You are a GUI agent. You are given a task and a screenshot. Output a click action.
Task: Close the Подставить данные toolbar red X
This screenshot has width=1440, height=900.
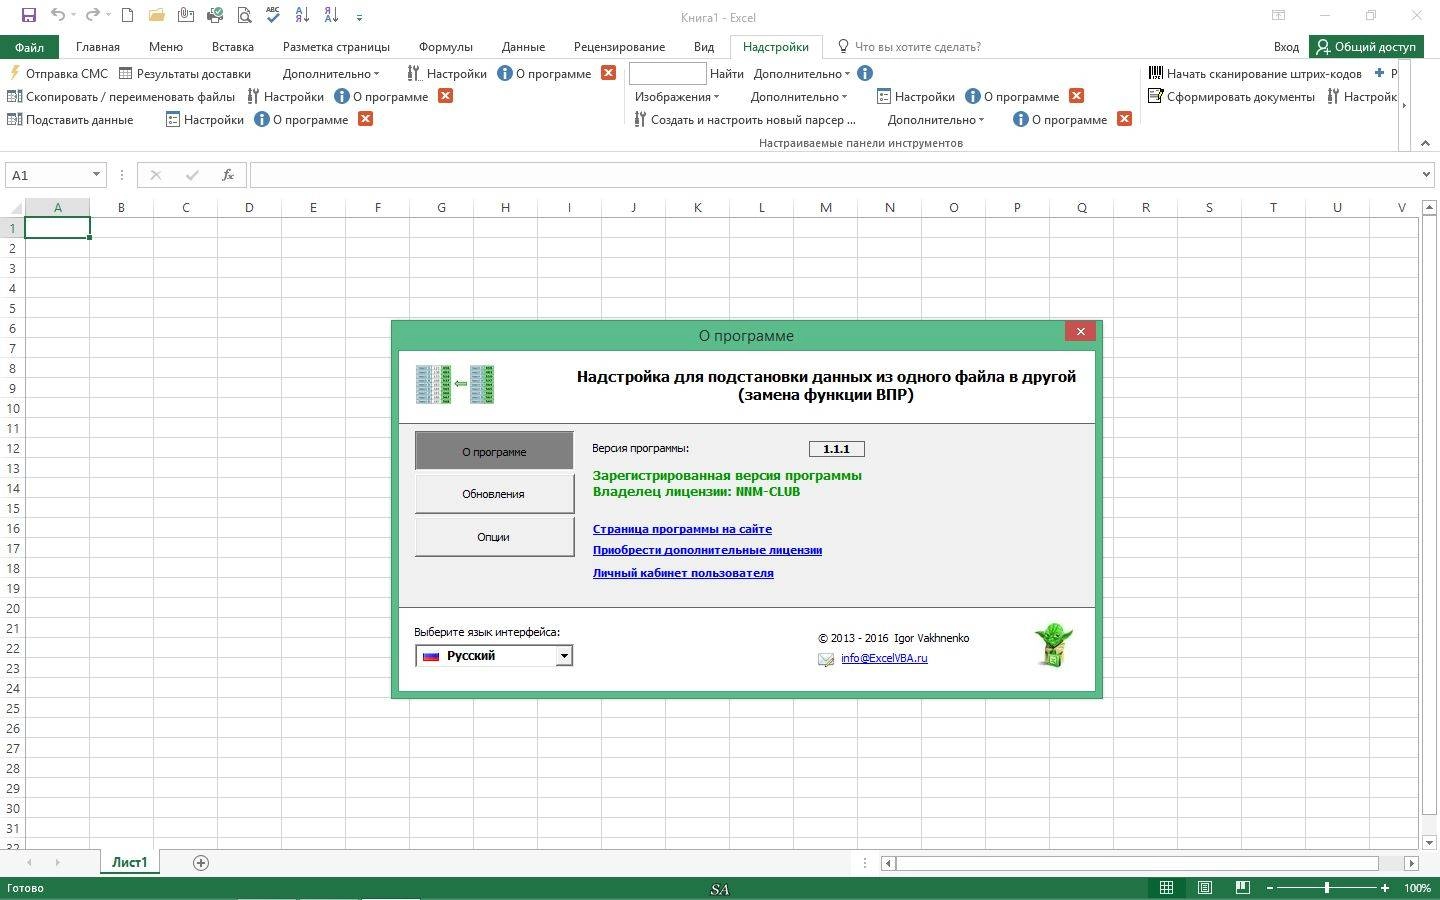click(x=366, y=119)
